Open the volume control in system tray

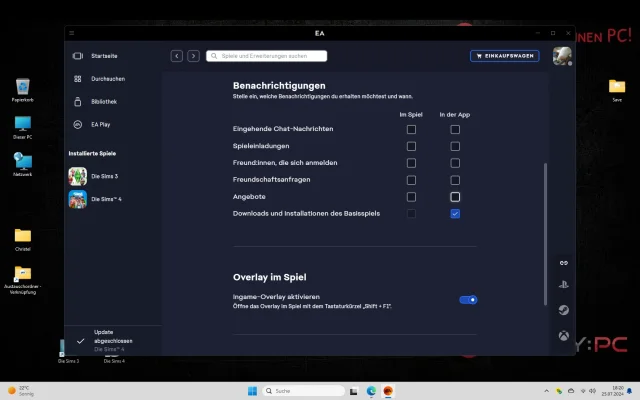click(593, 391)
